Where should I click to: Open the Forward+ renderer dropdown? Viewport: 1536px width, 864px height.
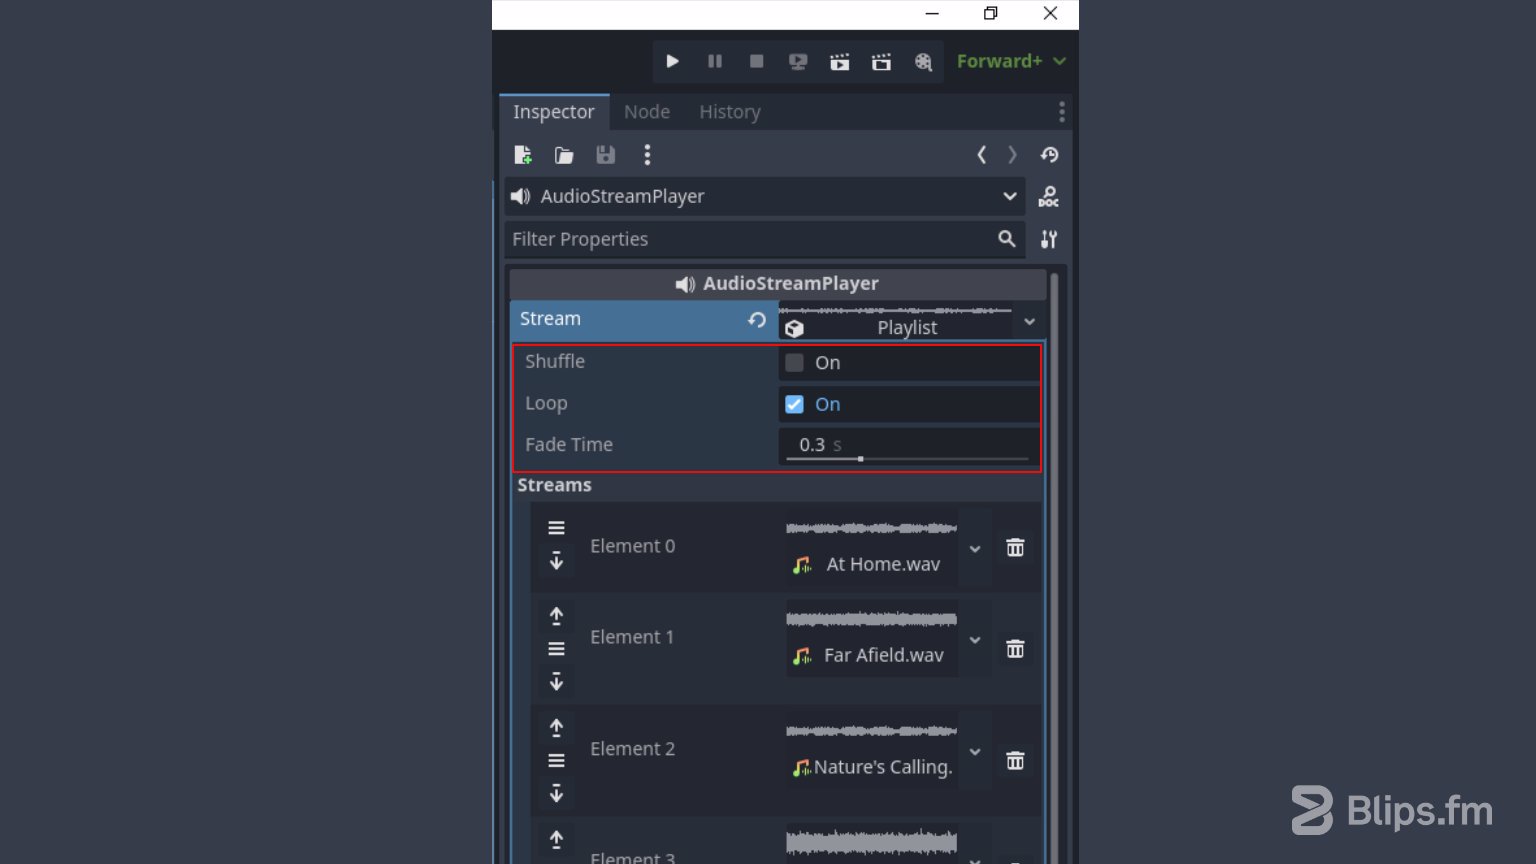tap(1011, 61)
